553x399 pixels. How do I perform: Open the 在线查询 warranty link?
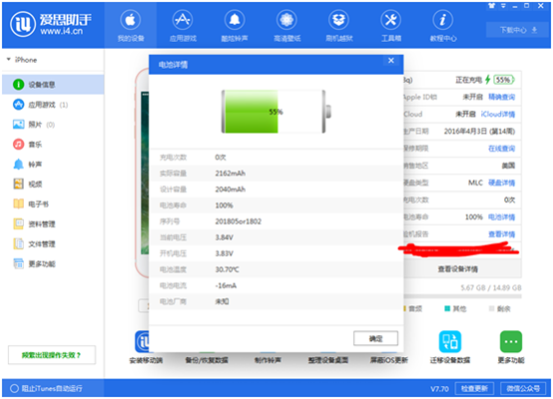502,149
